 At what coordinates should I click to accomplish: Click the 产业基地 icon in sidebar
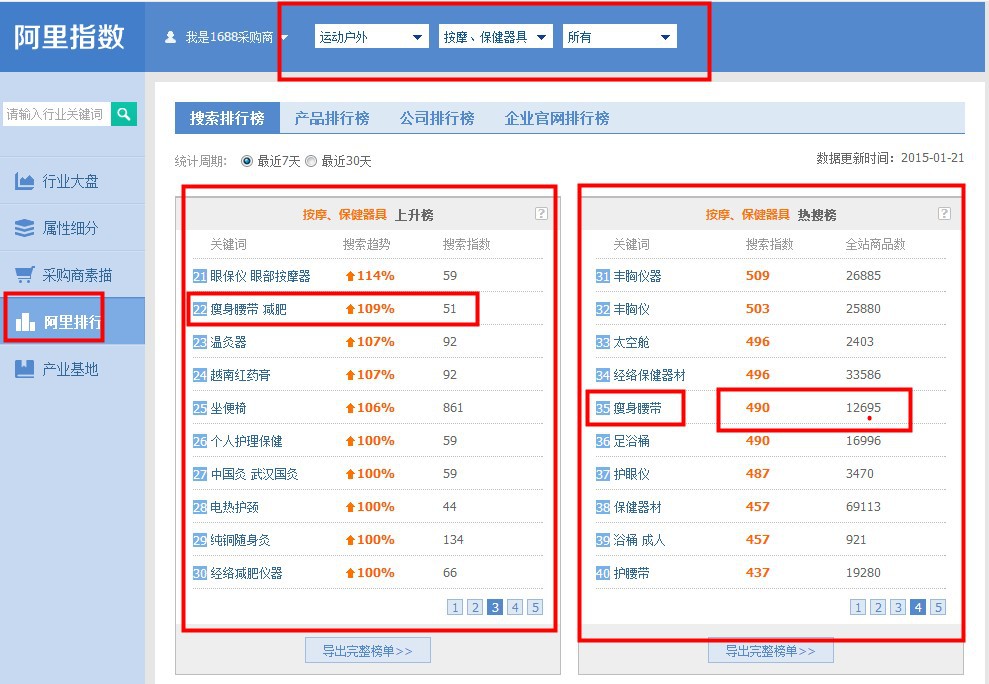pyautogui.click(x=24, y=369)
